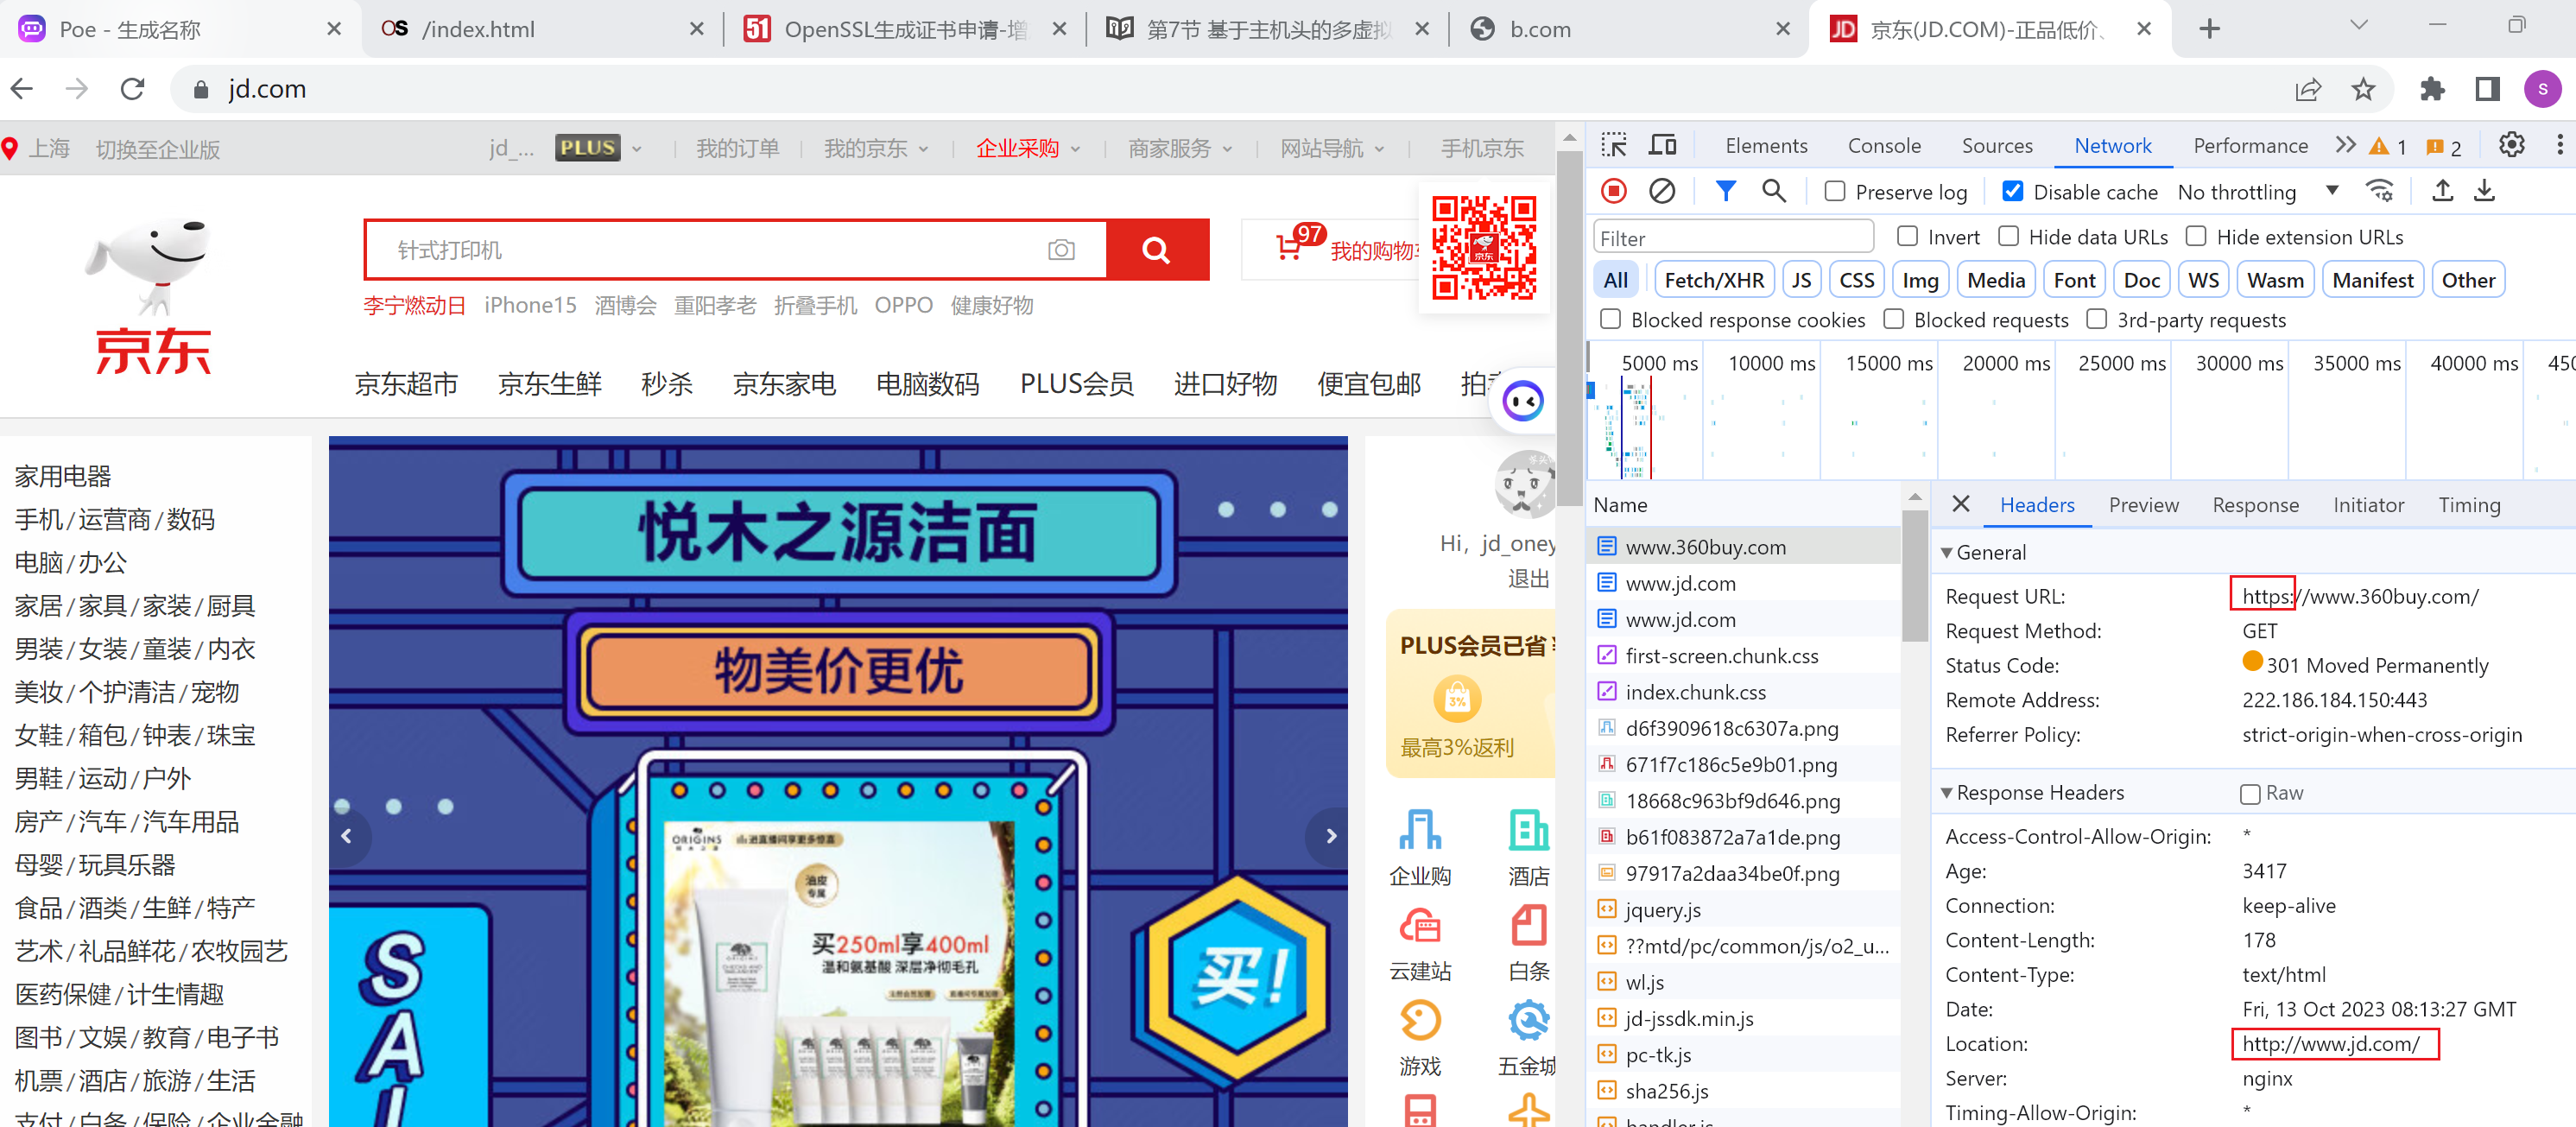This screenshot has width=2576, height=1127.
Task: Click the JD search magnifier button
Action: pos(1156,250)
